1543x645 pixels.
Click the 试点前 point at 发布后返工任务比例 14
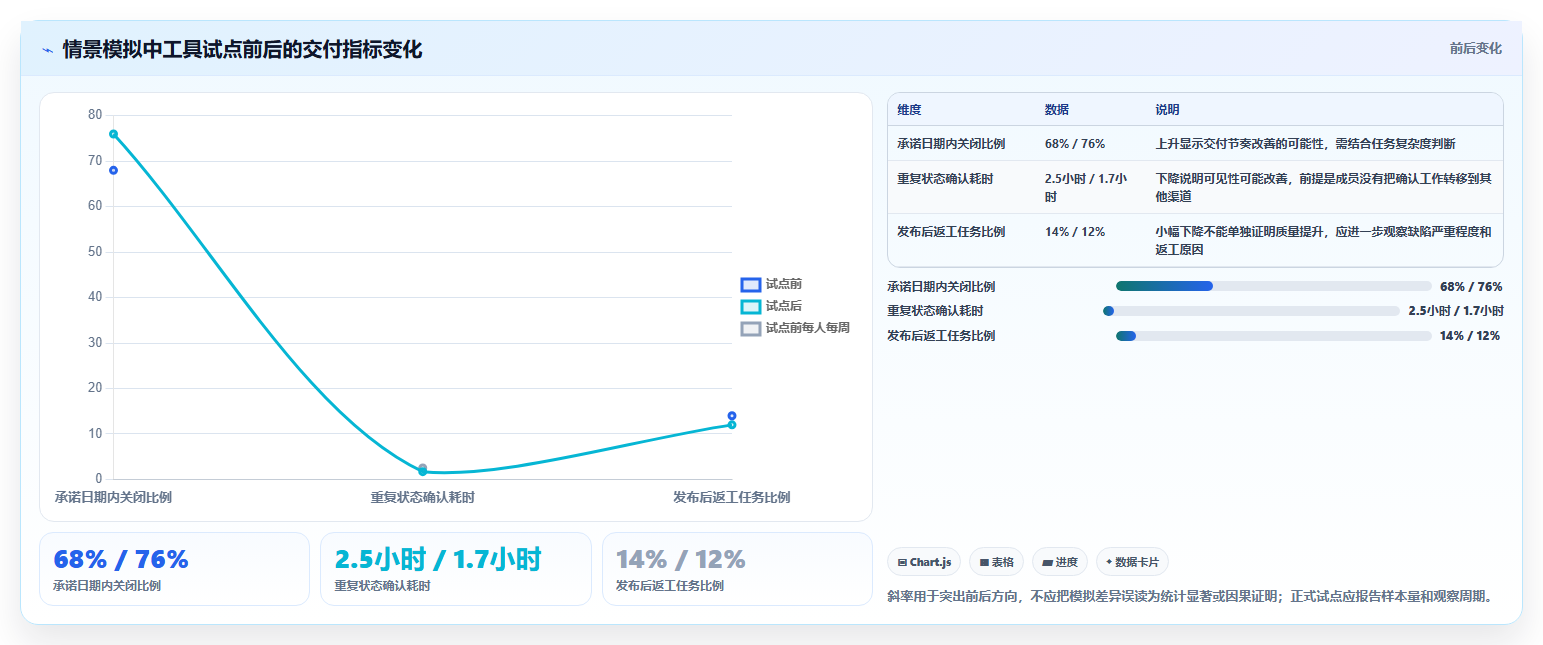tap(732, 416)
